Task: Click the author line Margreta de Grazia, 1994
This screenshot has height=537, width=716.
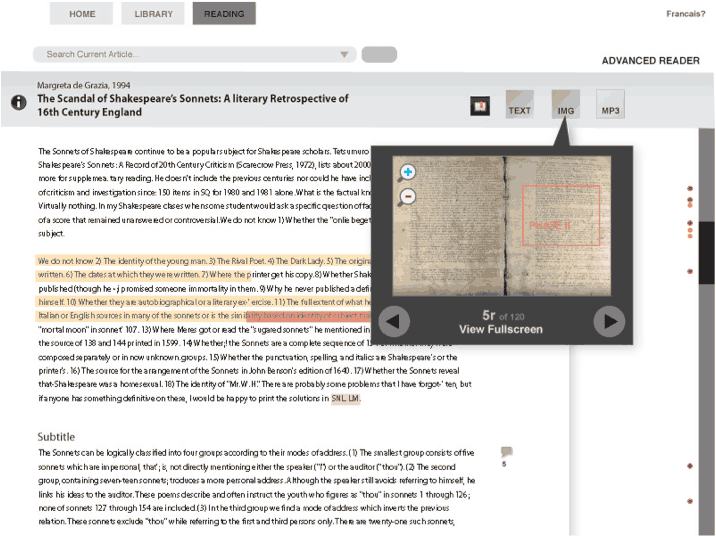Action: [84, 85]
